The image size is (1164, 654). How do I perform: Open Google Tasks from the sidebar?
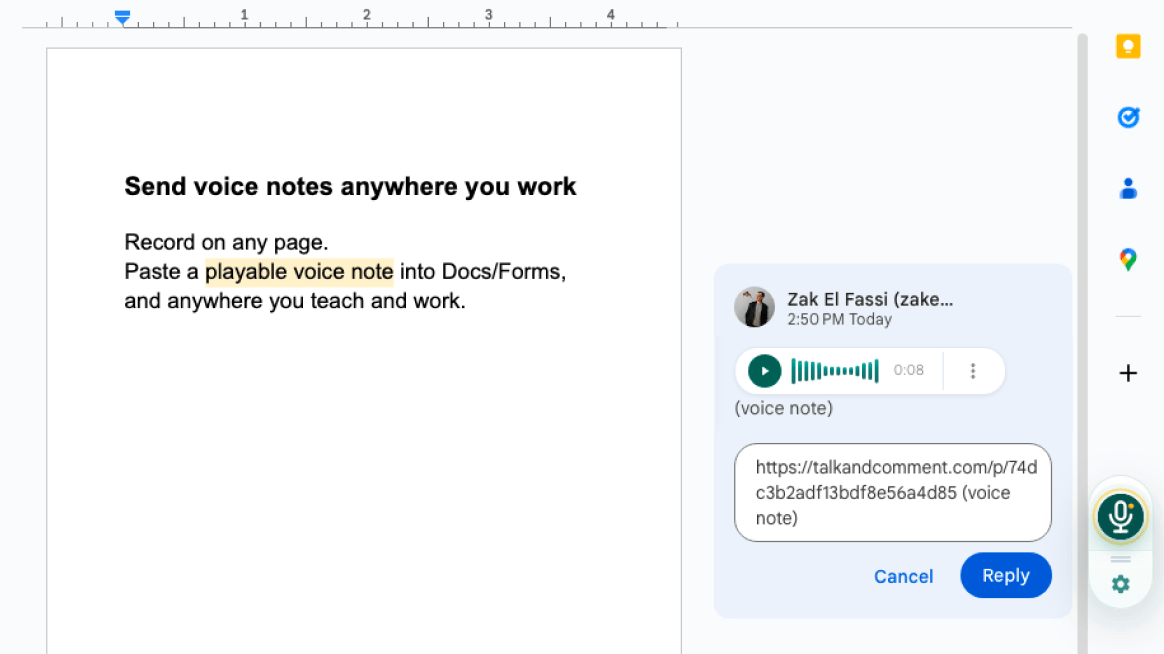(x=1127, y=117)
